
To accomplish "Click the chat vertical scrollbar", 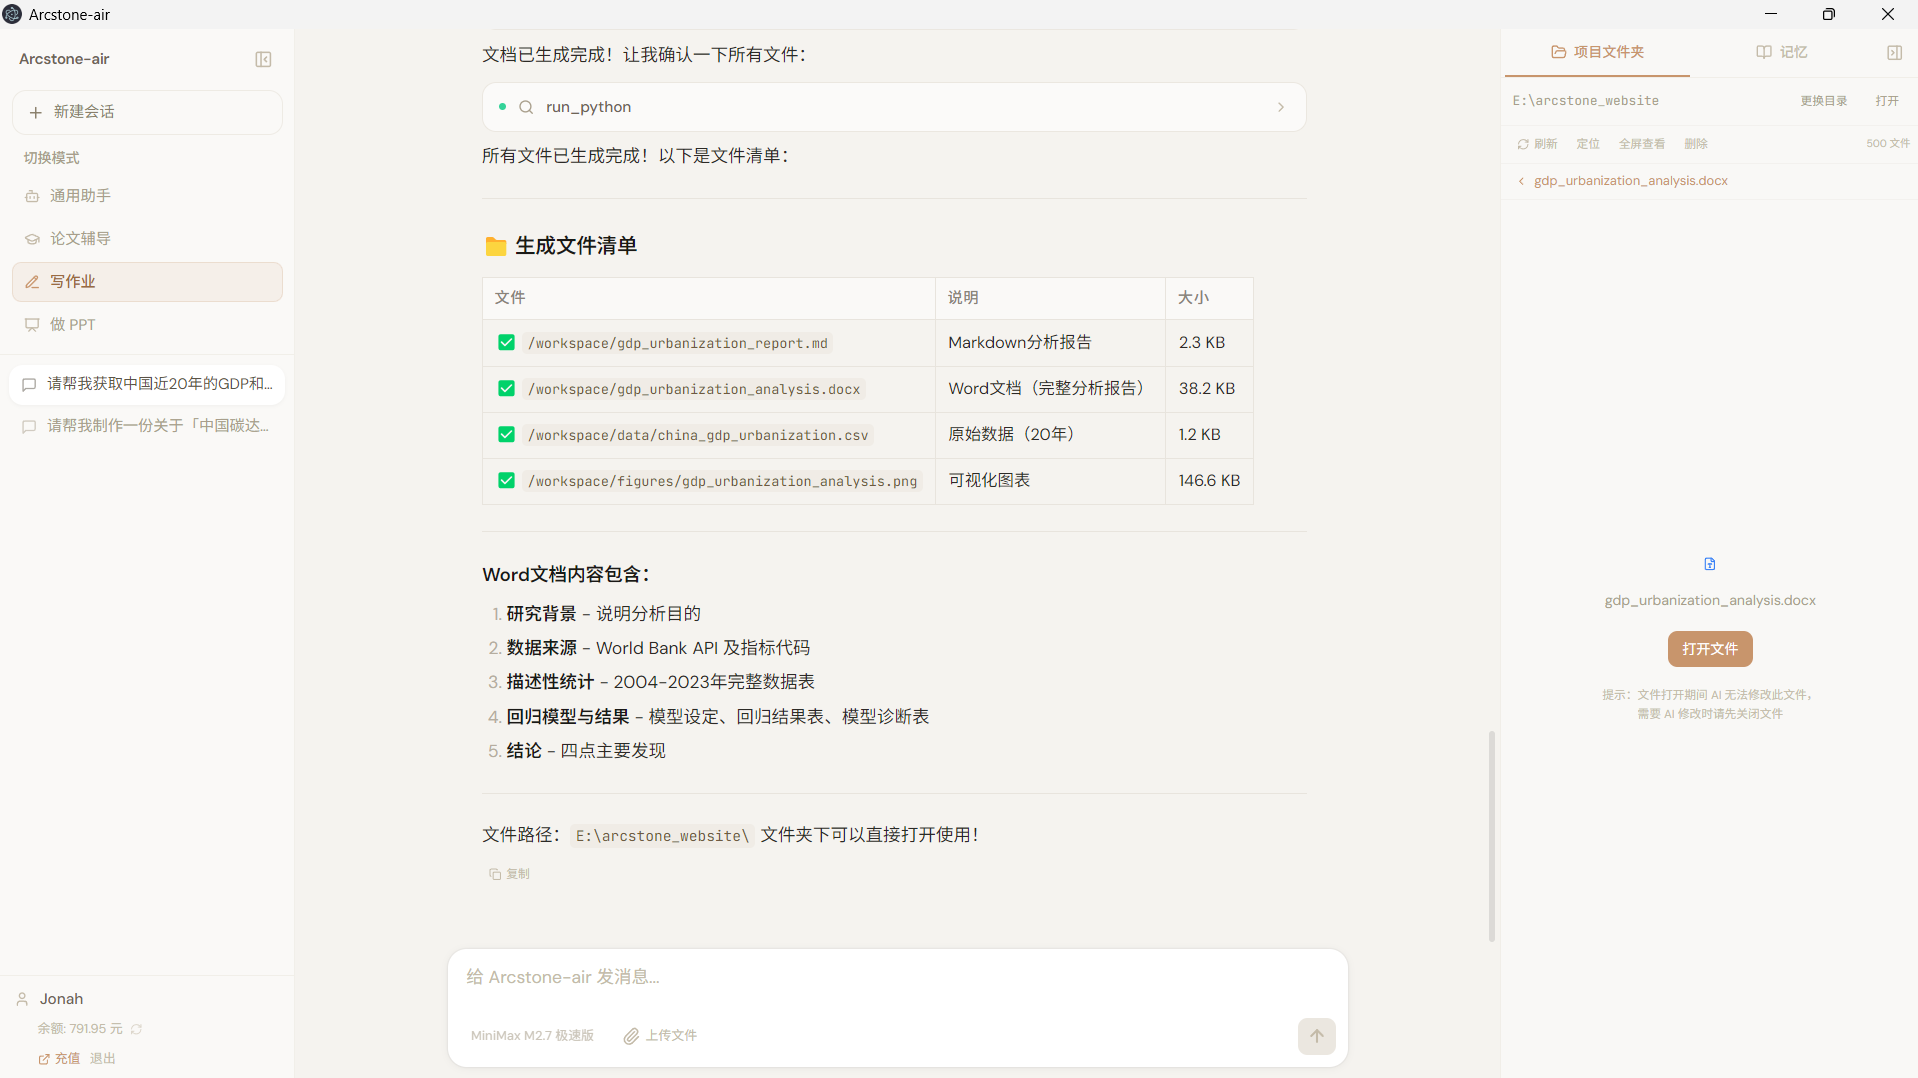I will pyautogui.click(x=1491, y=836).
